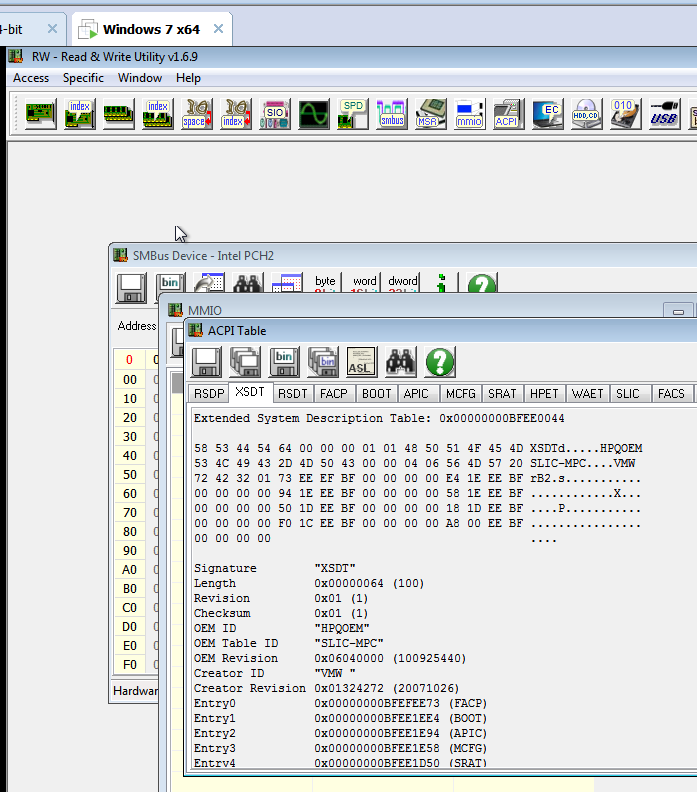Open the MSR register icon

pyautogui.click(x=431, y=114)
